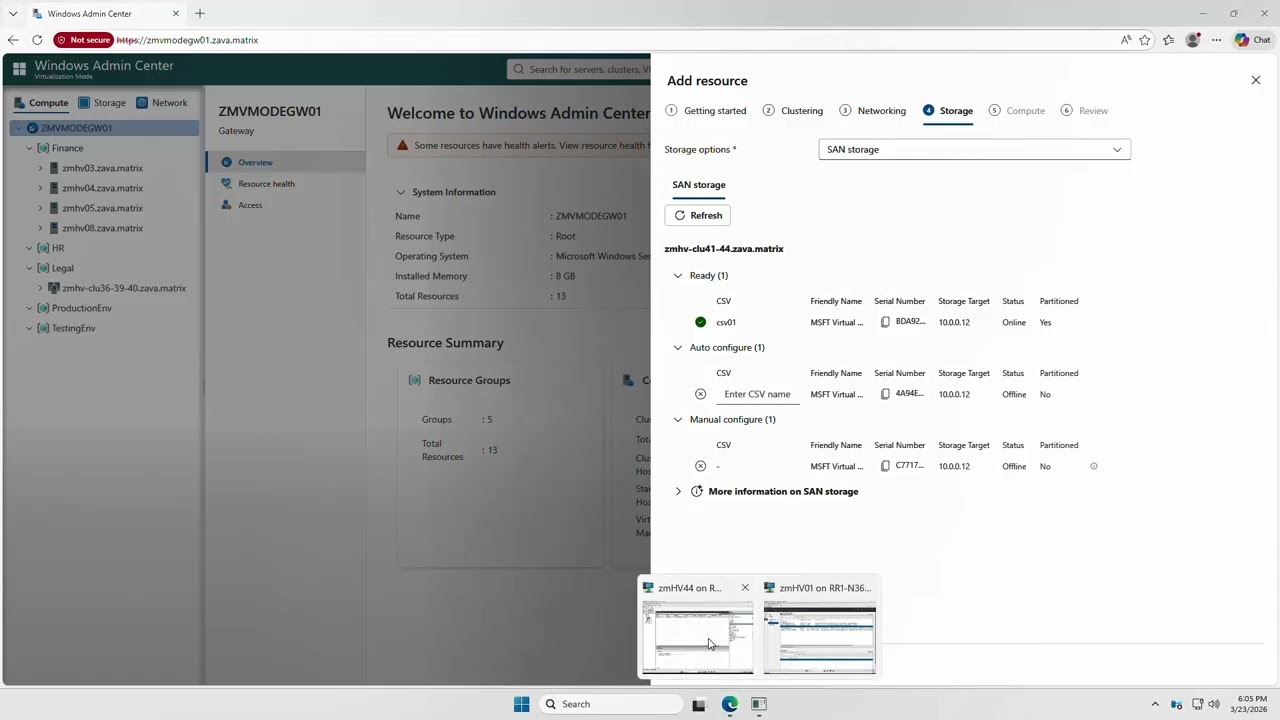
Task: Go back with the browser back arrow
Action: (13, 40)
